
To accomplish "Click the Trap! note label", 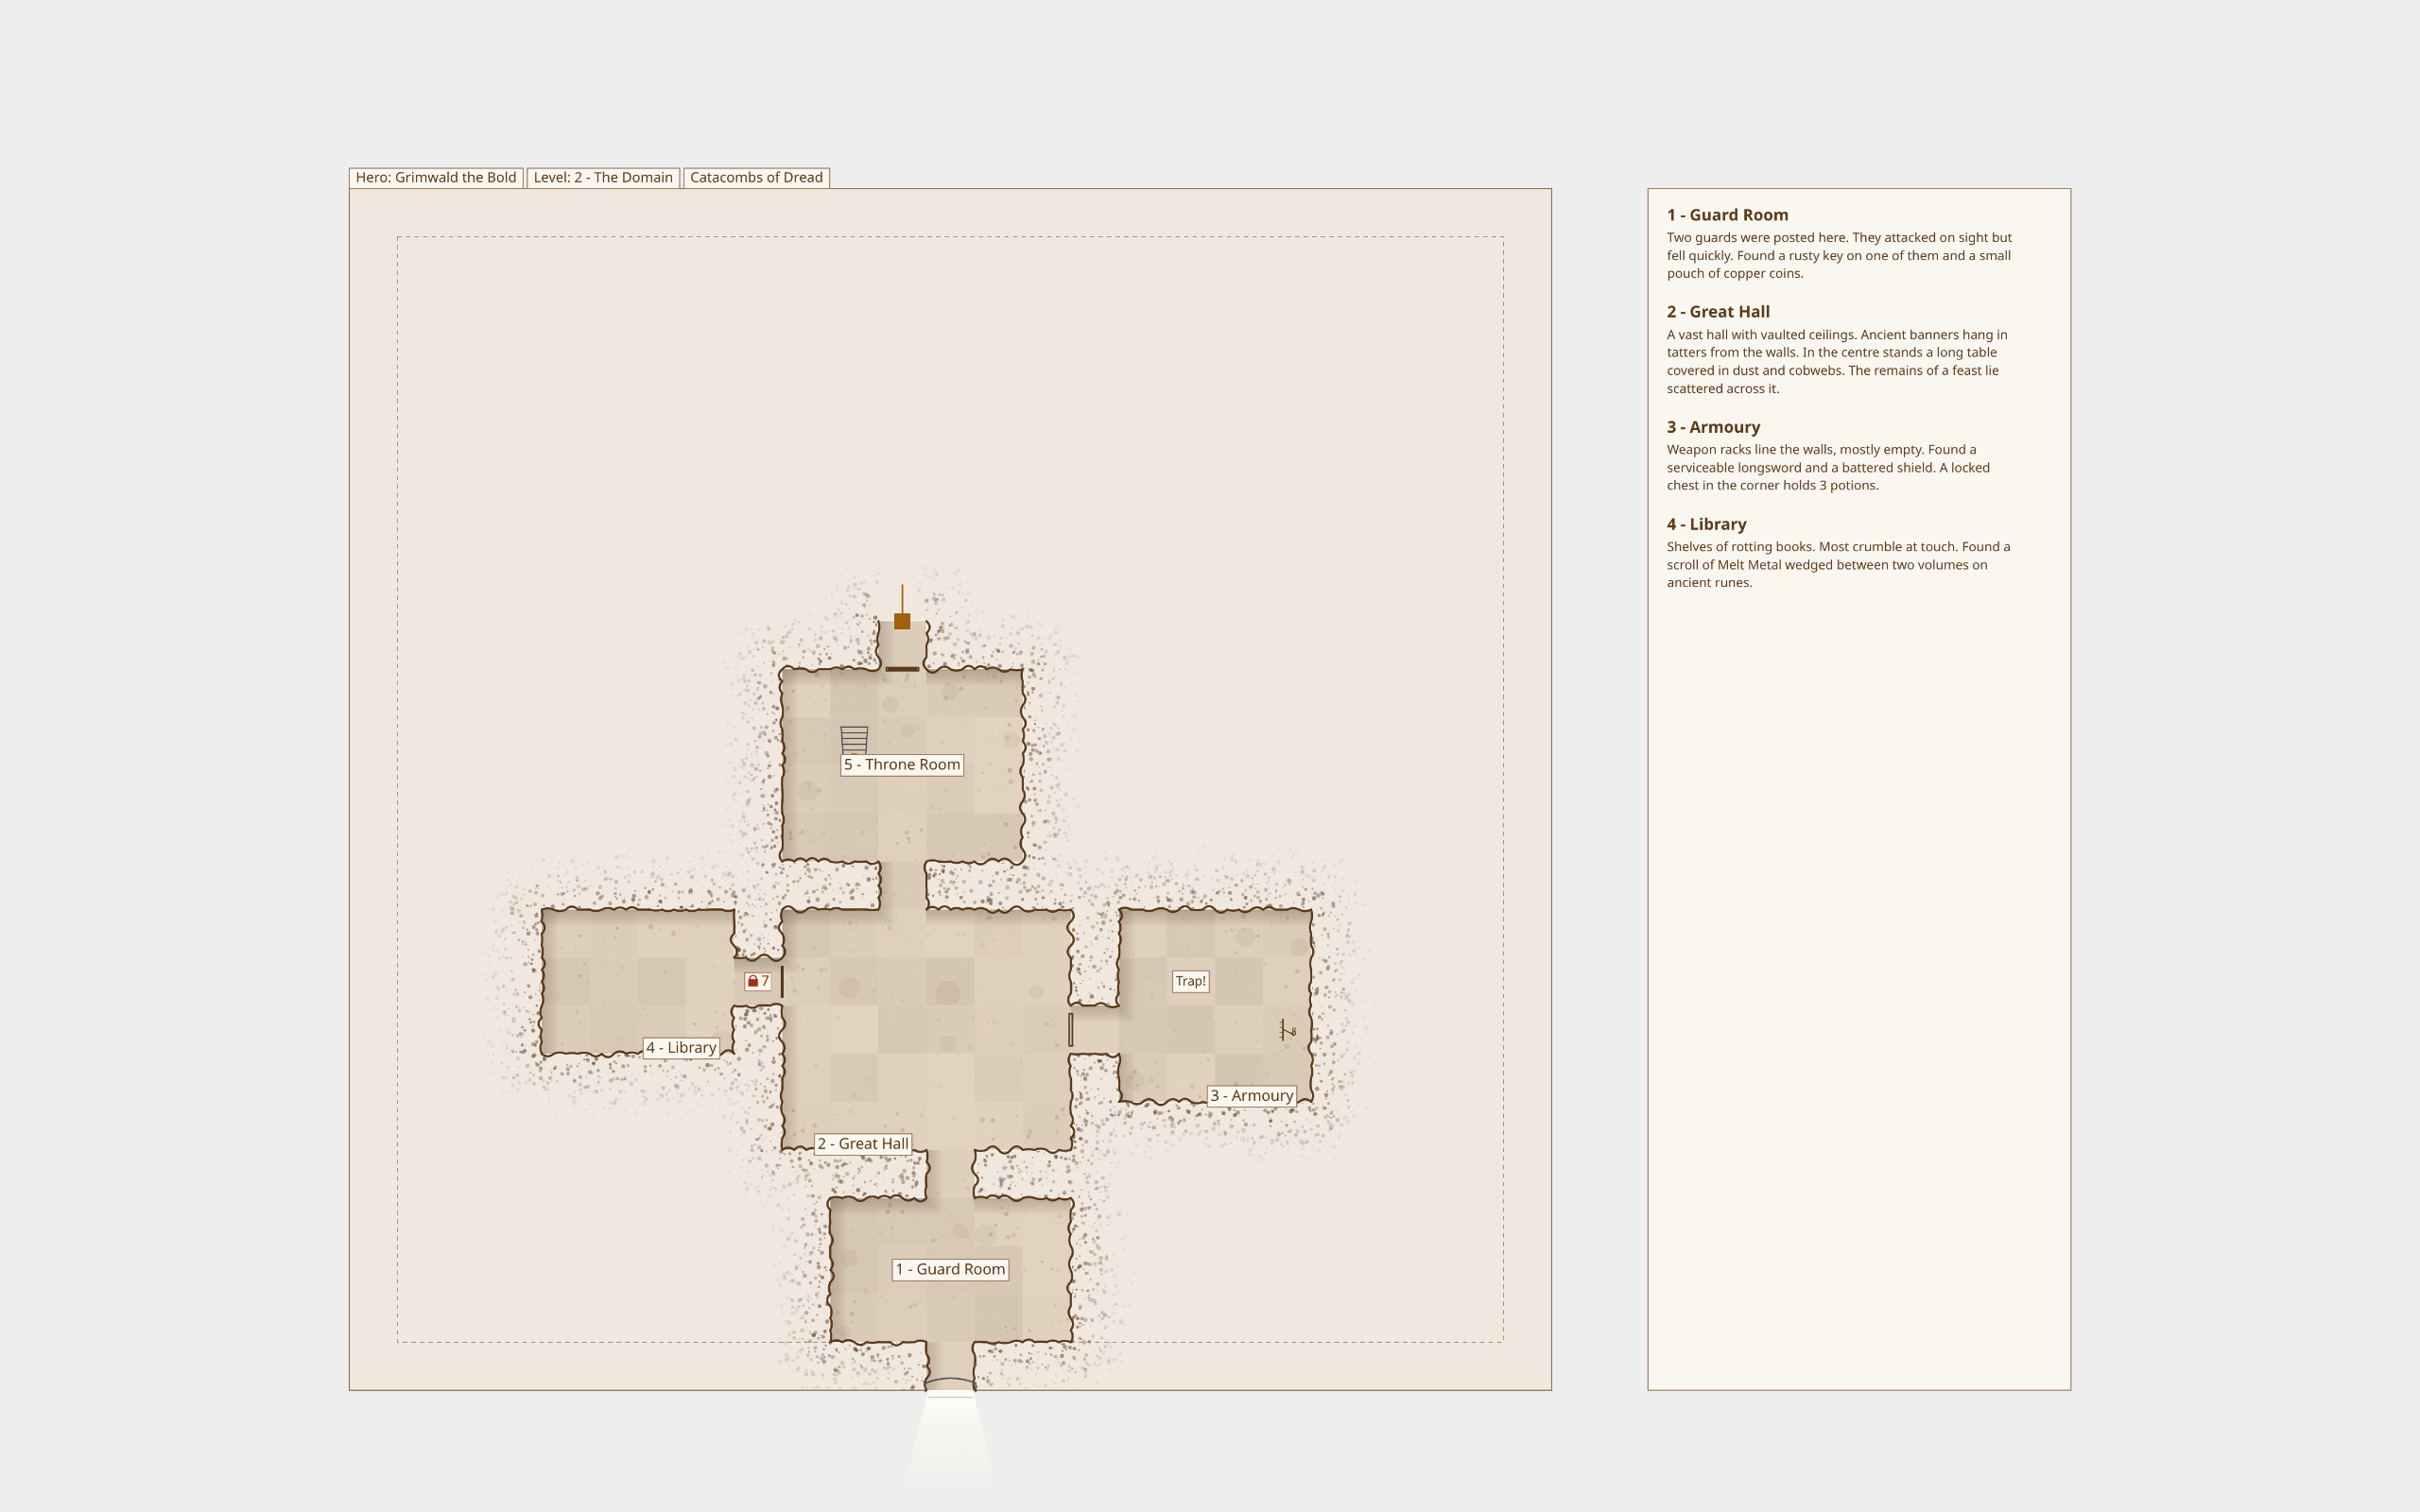I will point(1190,981).
